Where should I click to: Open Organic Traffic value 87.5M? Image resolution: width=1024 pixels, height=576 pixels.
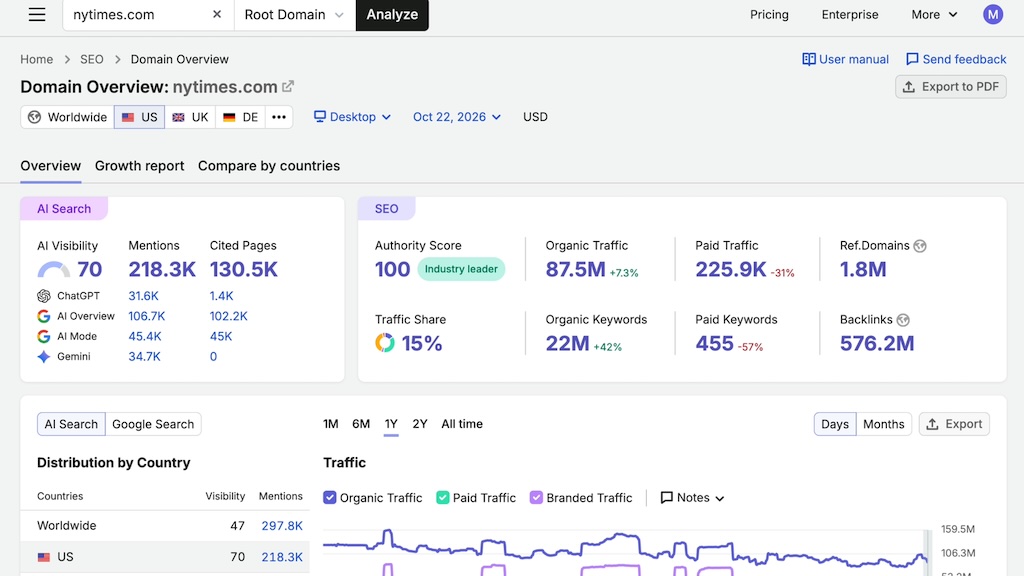tap(575, 269)
